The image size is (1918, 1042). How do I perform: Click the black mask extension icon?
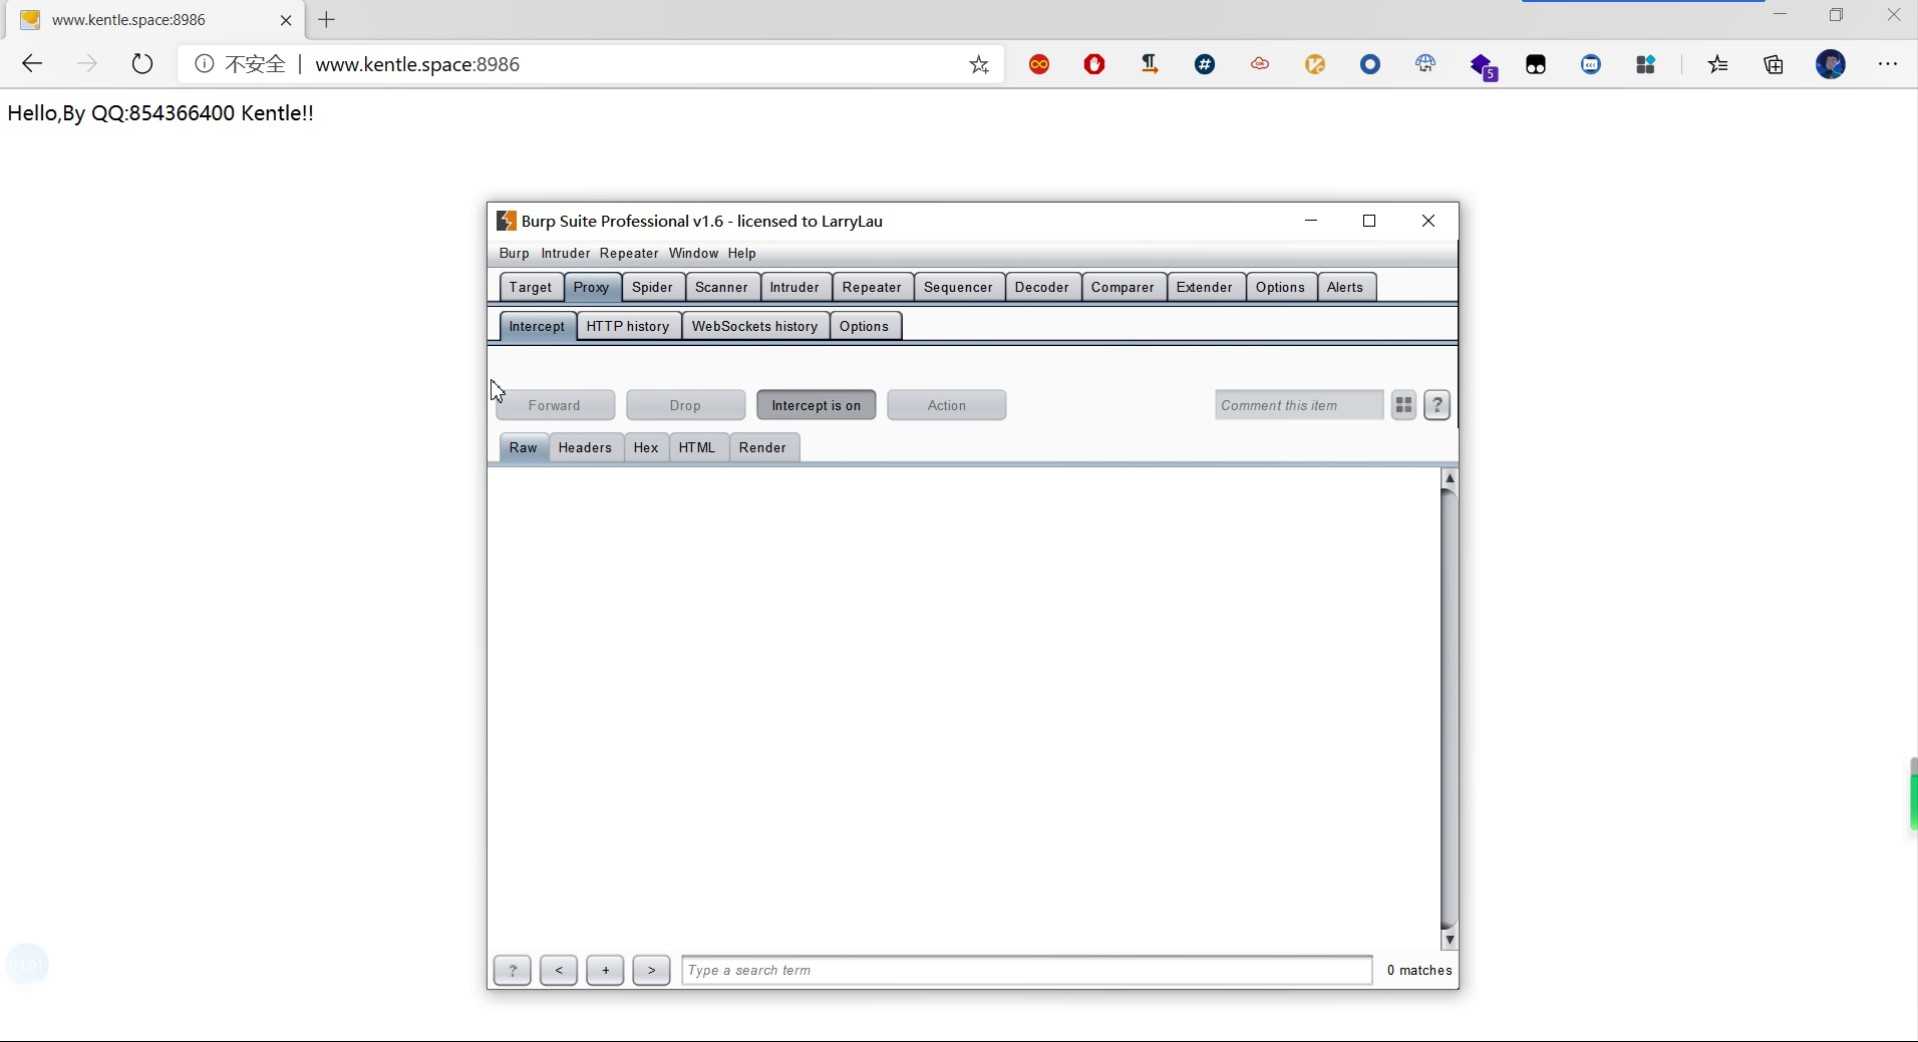1536,65
